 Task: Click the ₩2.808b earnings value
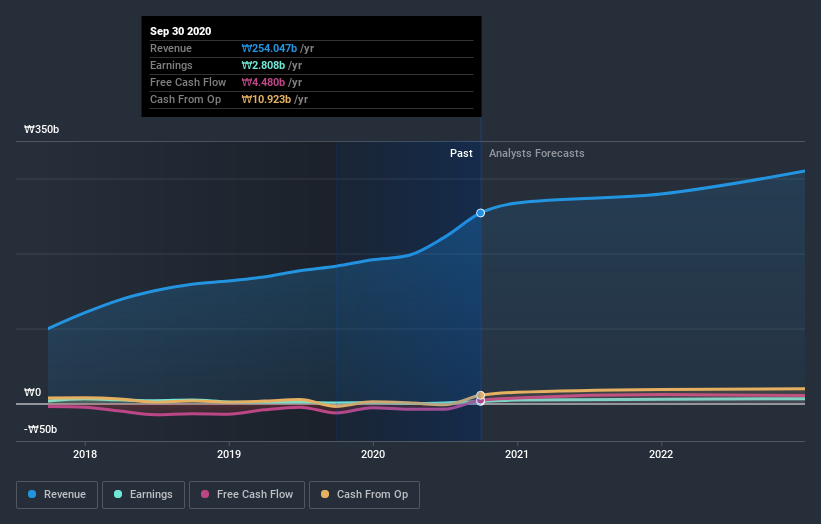click(x=263, y=65)
